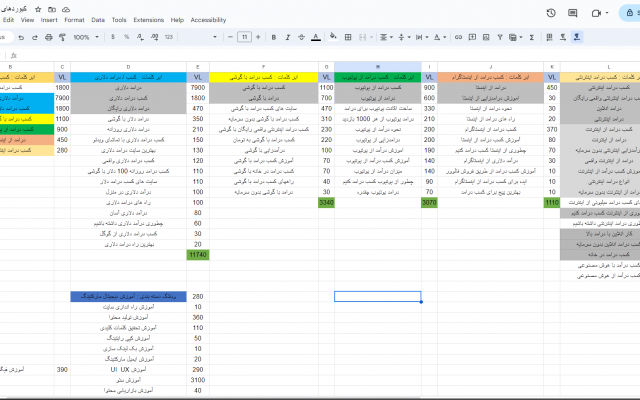Open the Help menu
Viewport: 640px width, 400px height.
pos(177,20)
